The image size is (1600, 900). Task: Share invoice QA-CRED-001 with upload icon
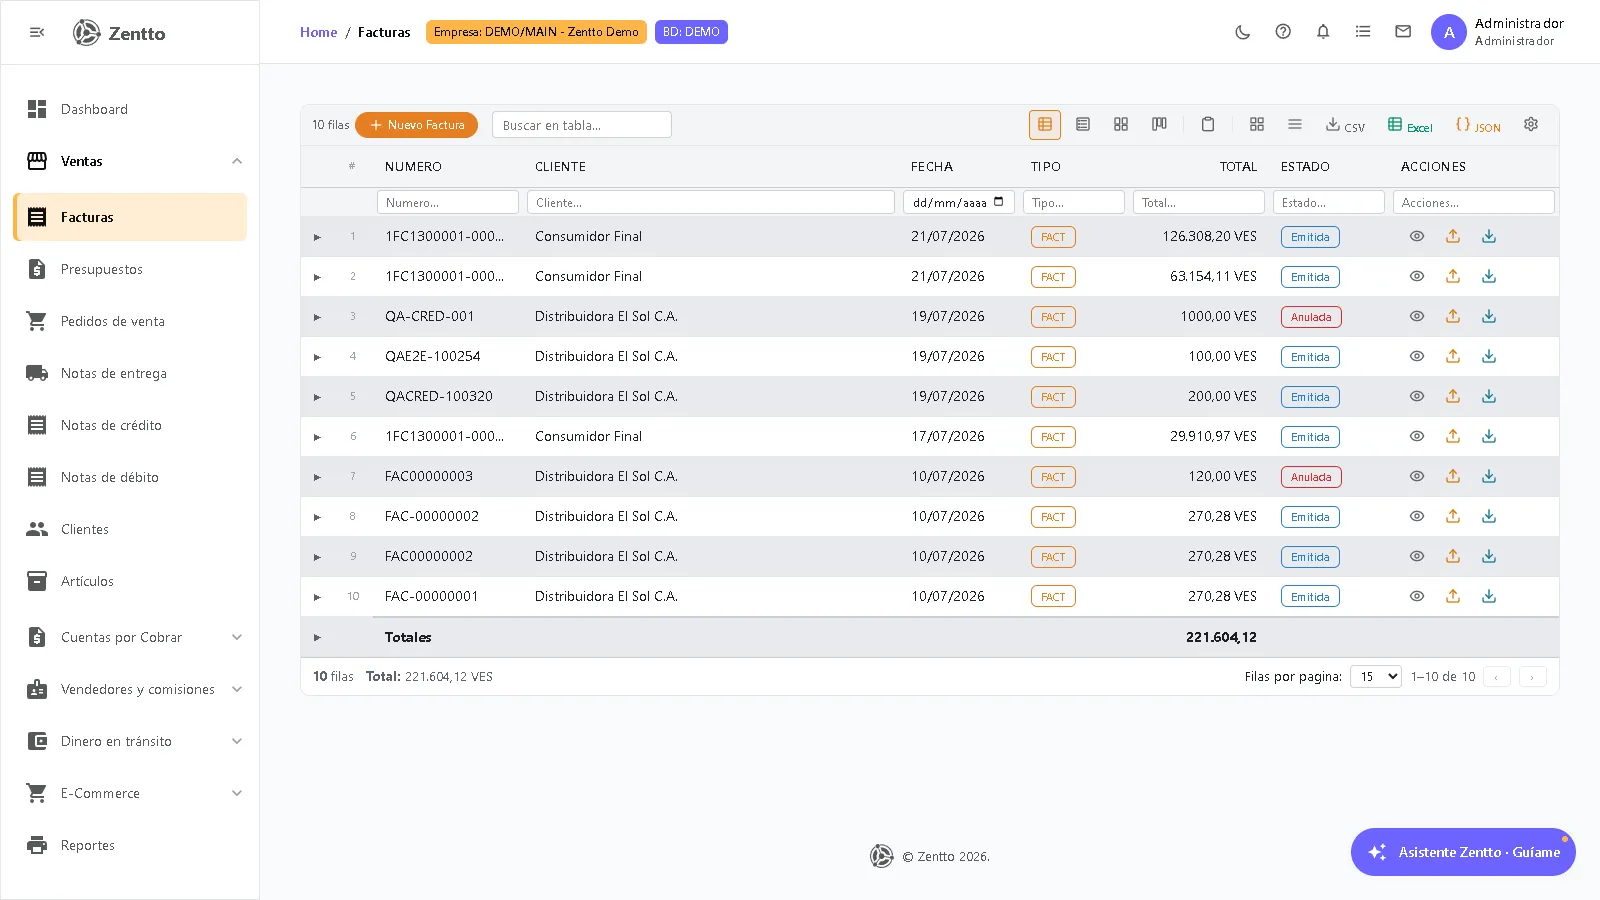click(x=1453, y=316)
